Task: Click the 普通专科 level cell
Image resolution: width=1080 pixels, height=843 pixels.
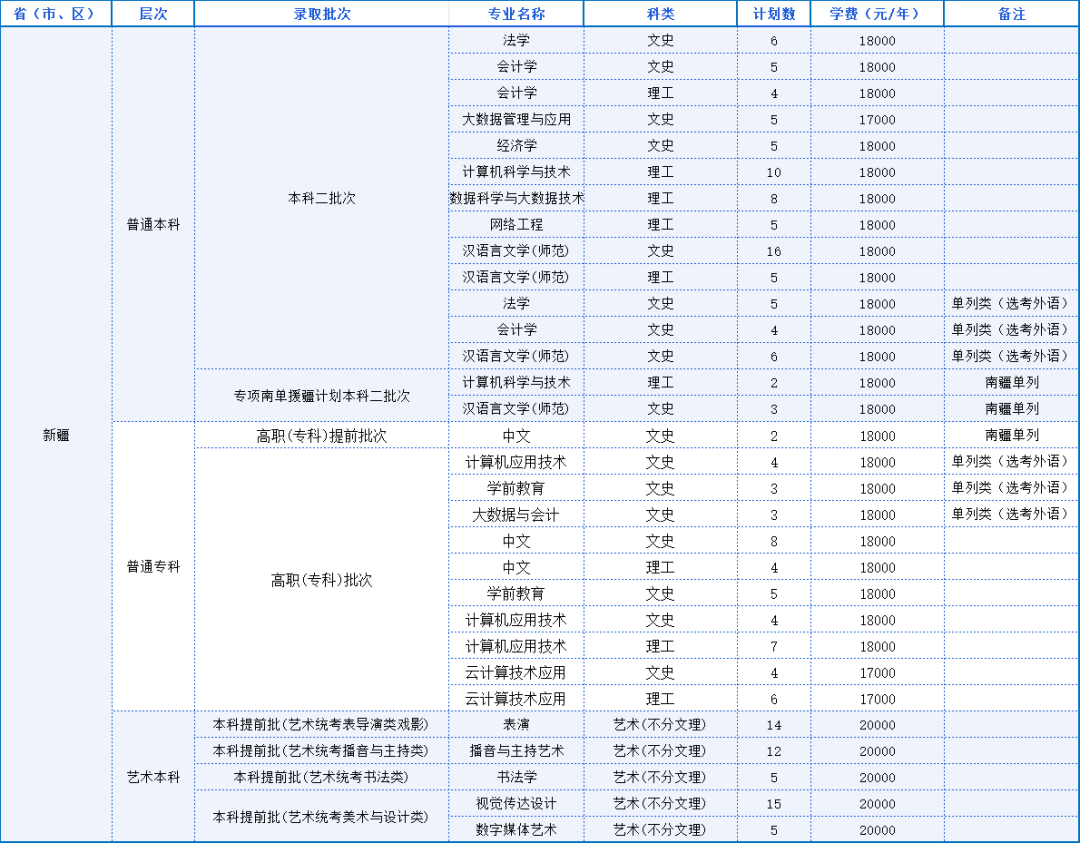Action: [x=152, y=566]
